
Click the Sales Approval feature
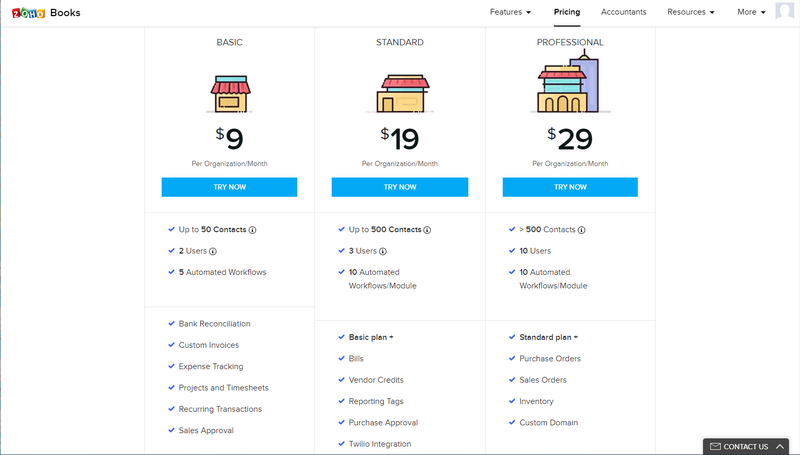(206, 431)
